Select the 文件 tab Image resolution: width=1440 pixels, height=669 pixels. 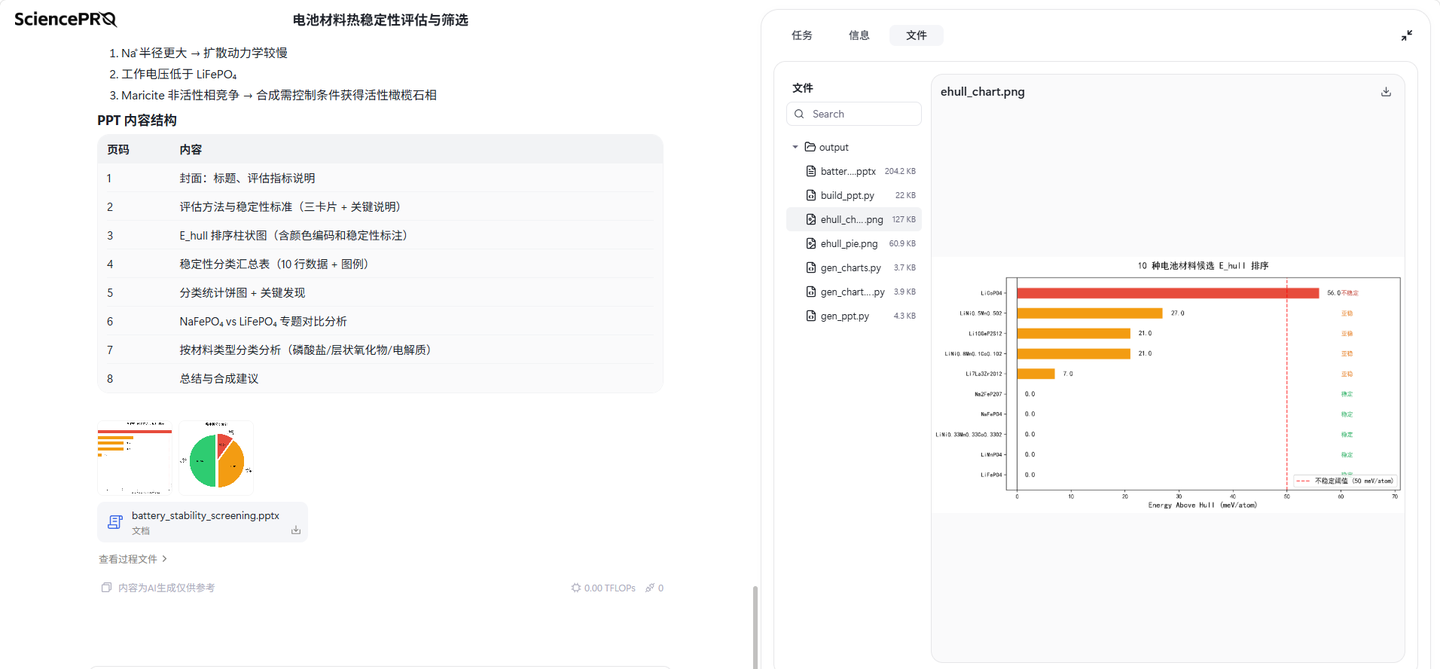tap(916, 35)
